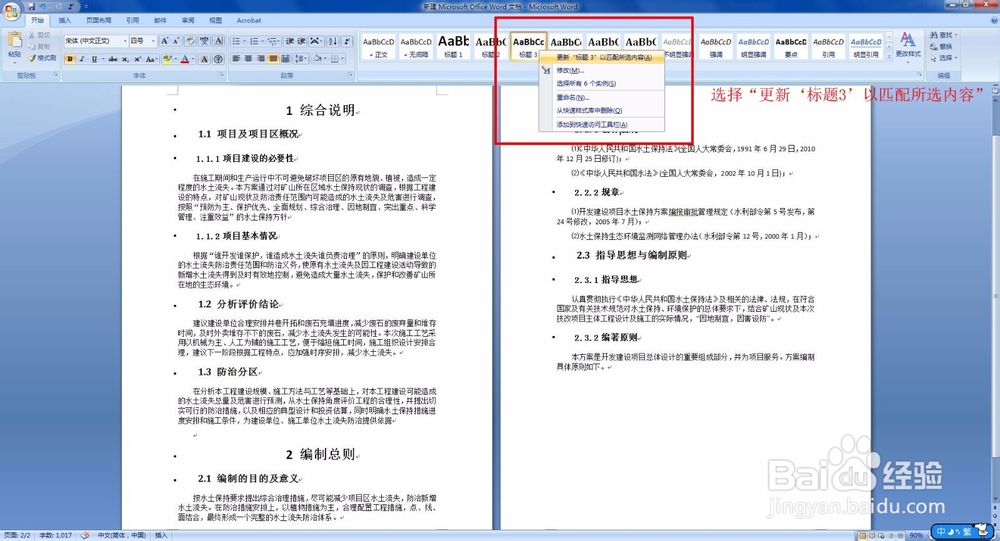Choose 更新"标题 3"以匹配所选内容 menu item

pos(602,57)
